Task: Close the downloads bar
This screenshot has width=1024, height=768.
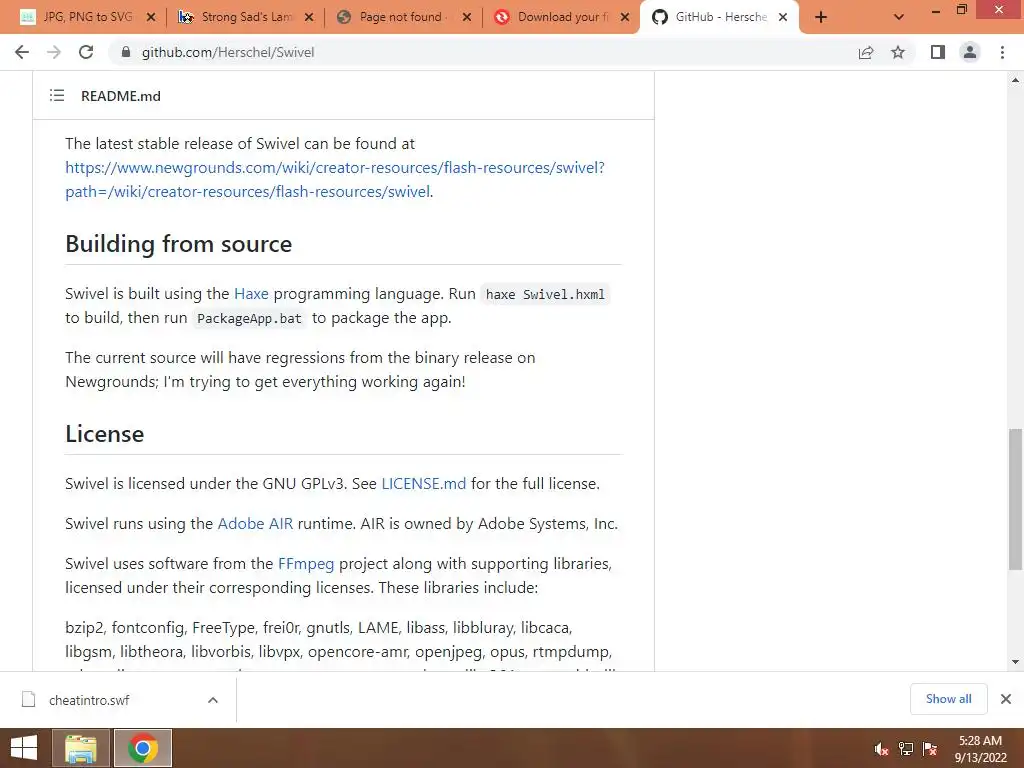Action: point(1006,699)
